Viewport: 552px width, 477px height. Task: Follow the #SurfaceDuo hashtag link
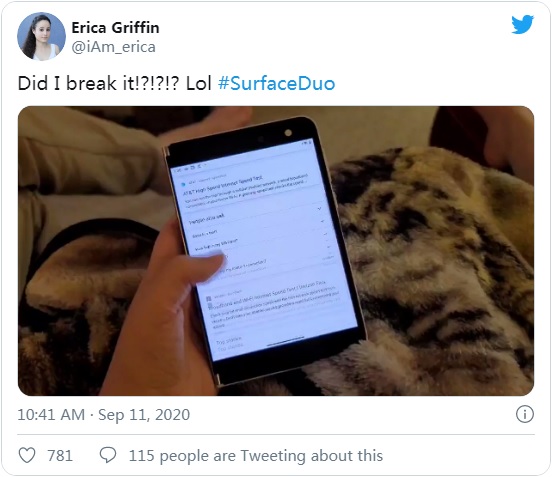point(276,84)
